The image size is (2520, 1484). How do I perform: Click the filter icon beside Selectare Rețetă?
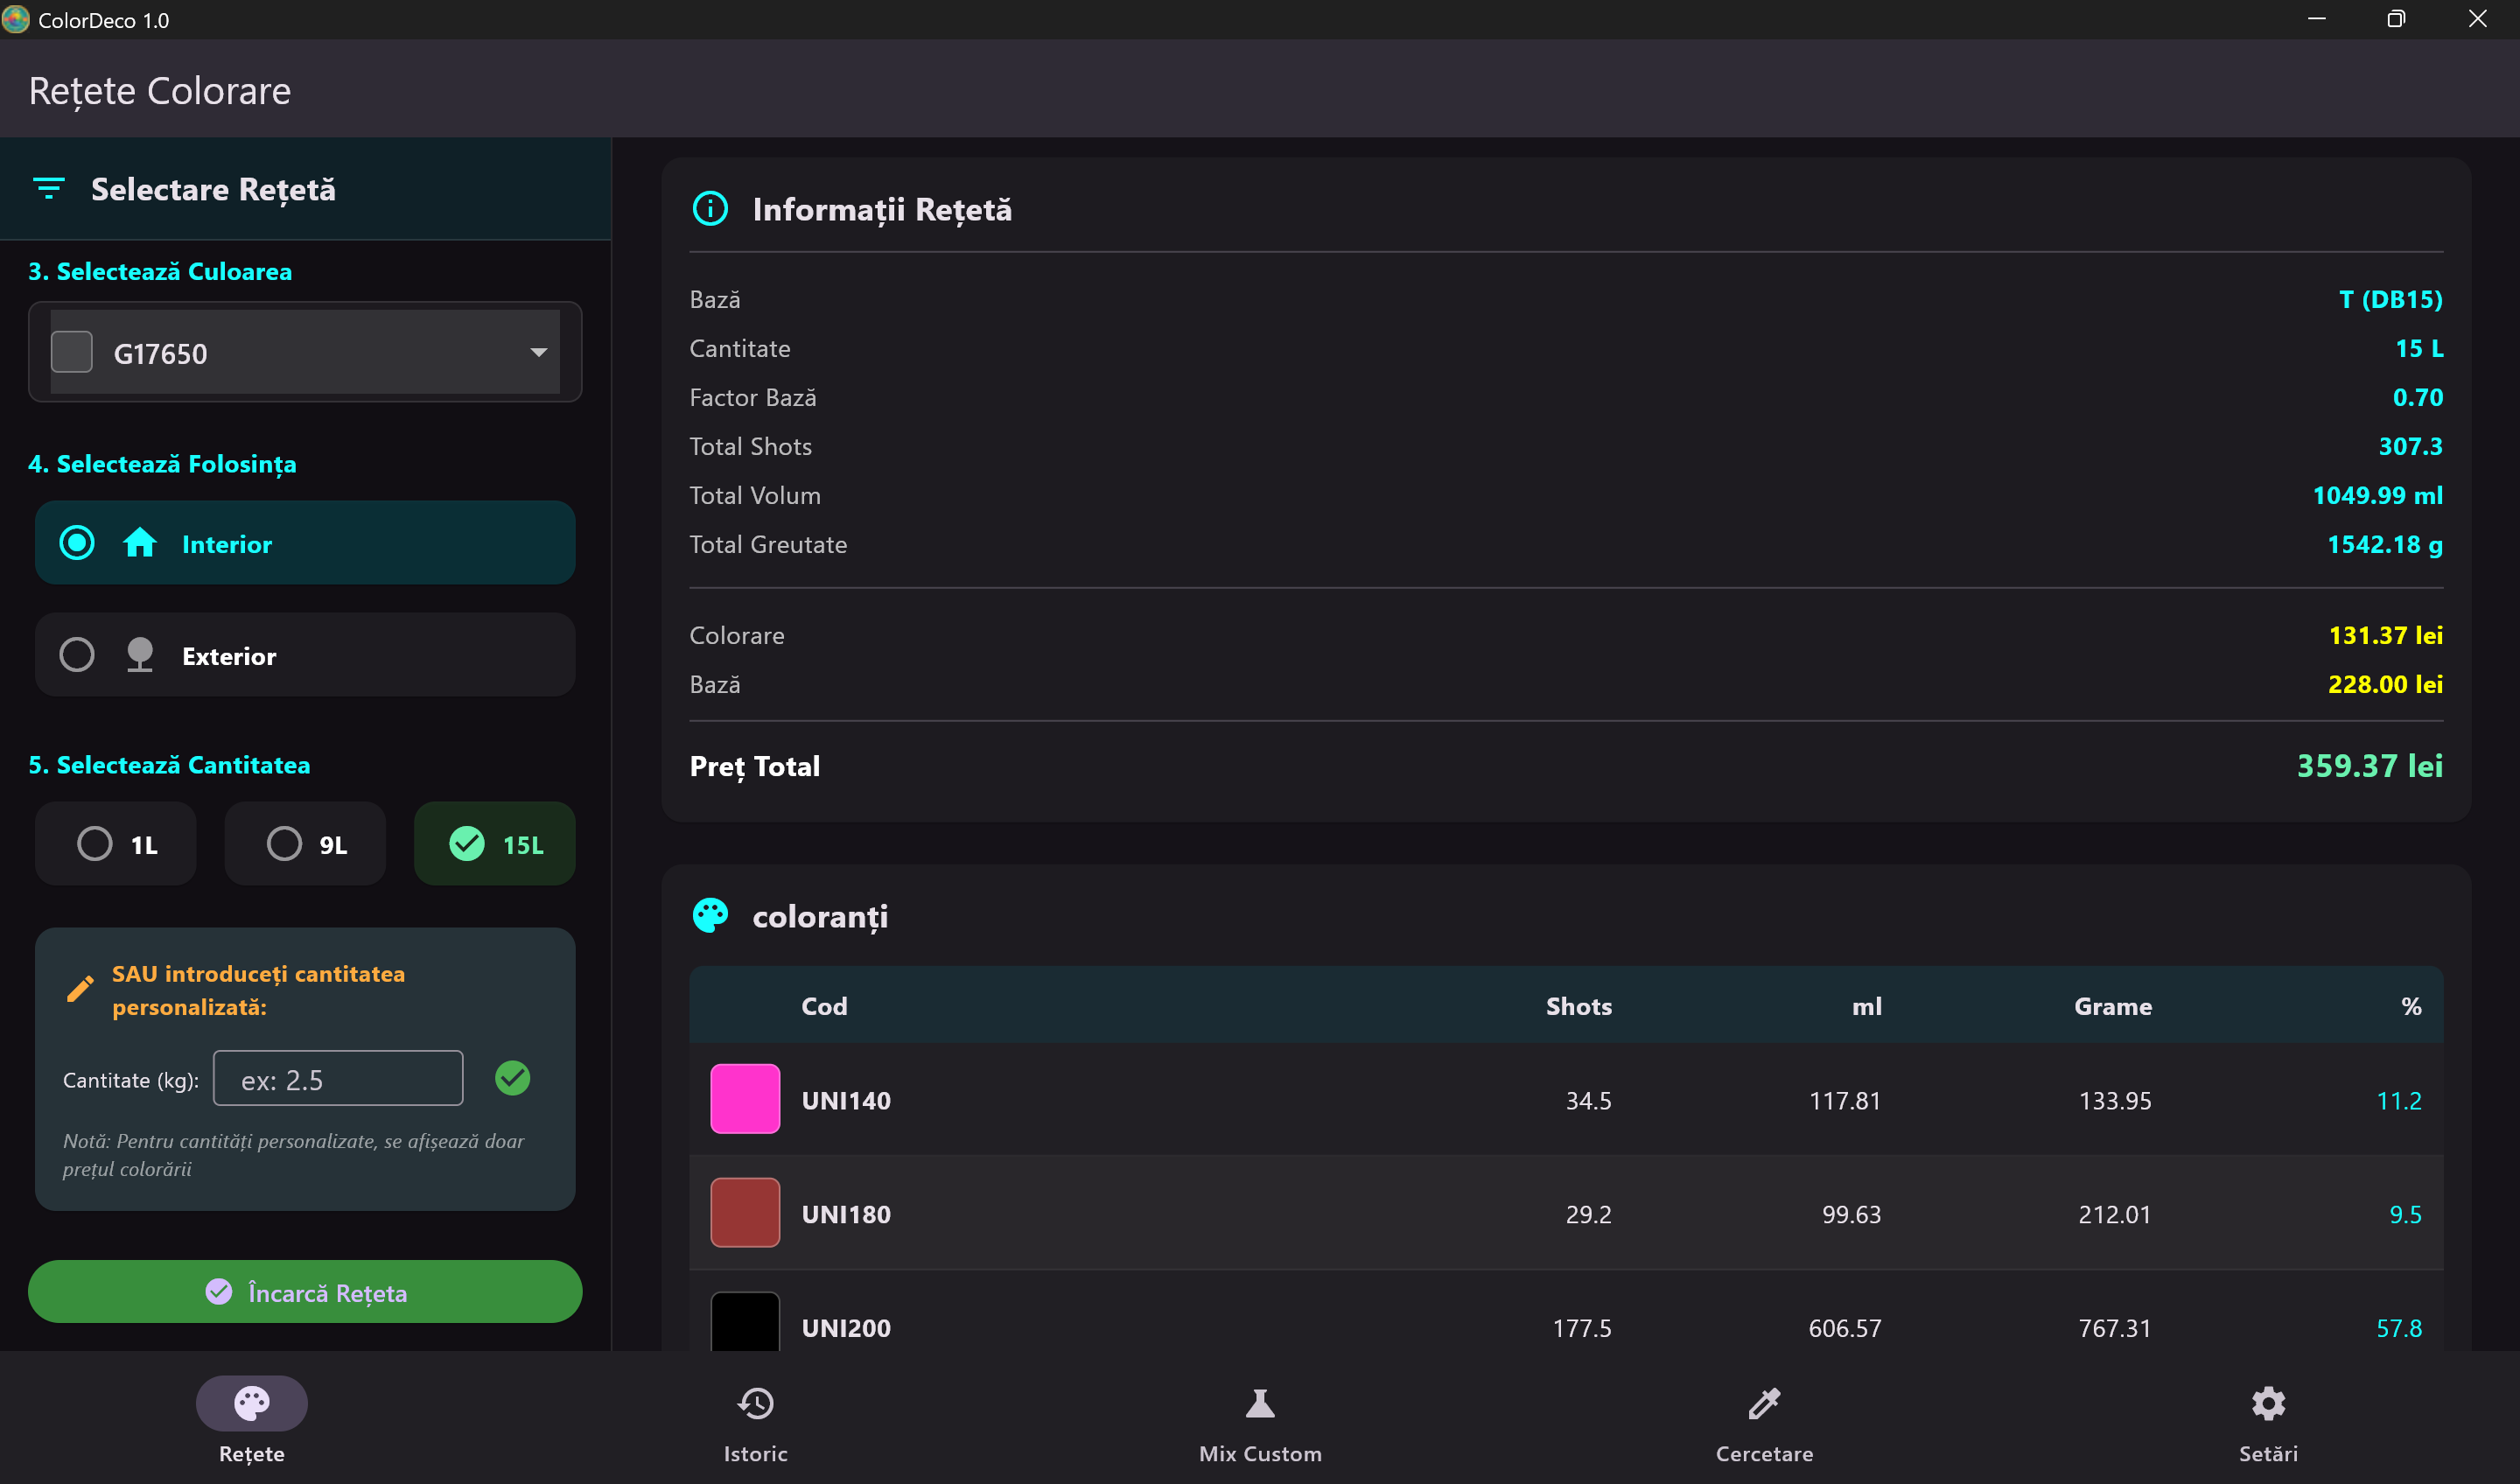(x=49, y=189)
